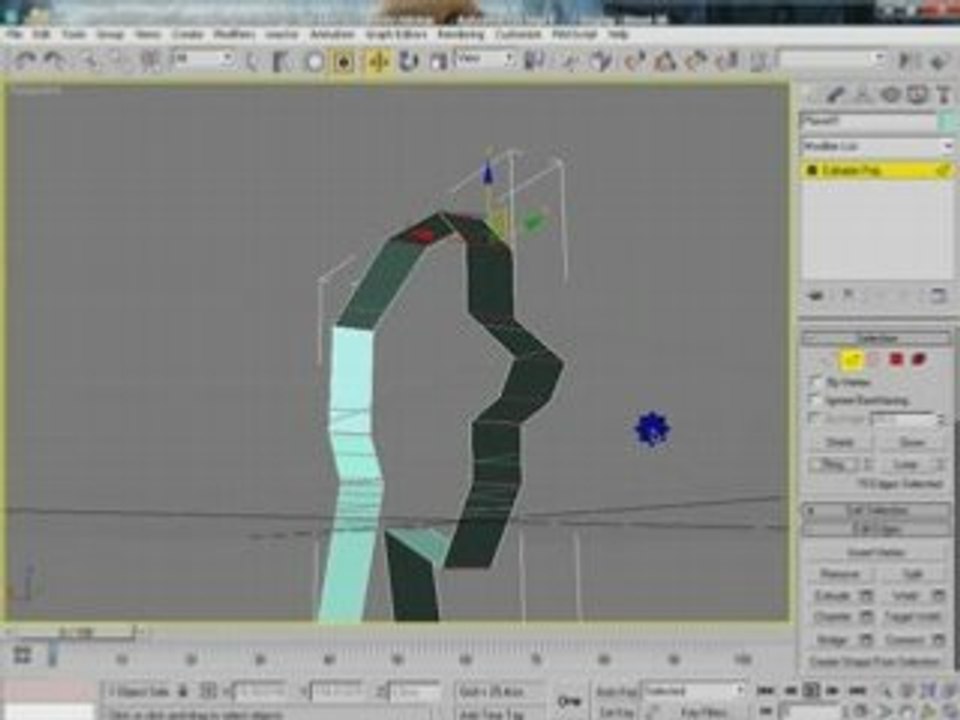Click the Align tool at the toolbar's end

(938, 61)
